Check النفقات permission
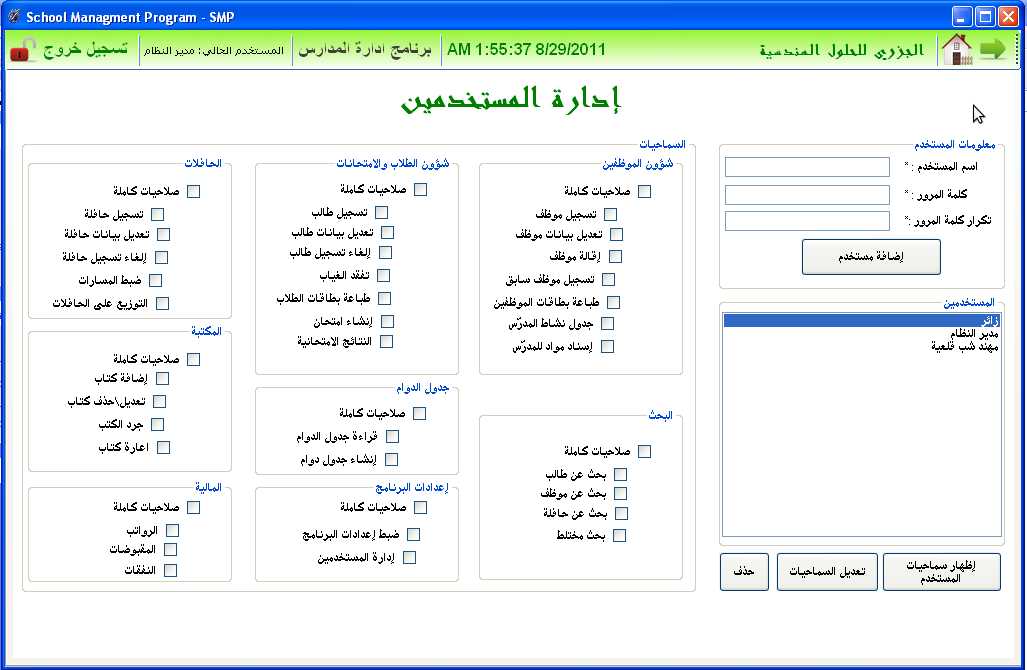The height and width of the screenshot is (670, 1027). click(x=170, y=570)
